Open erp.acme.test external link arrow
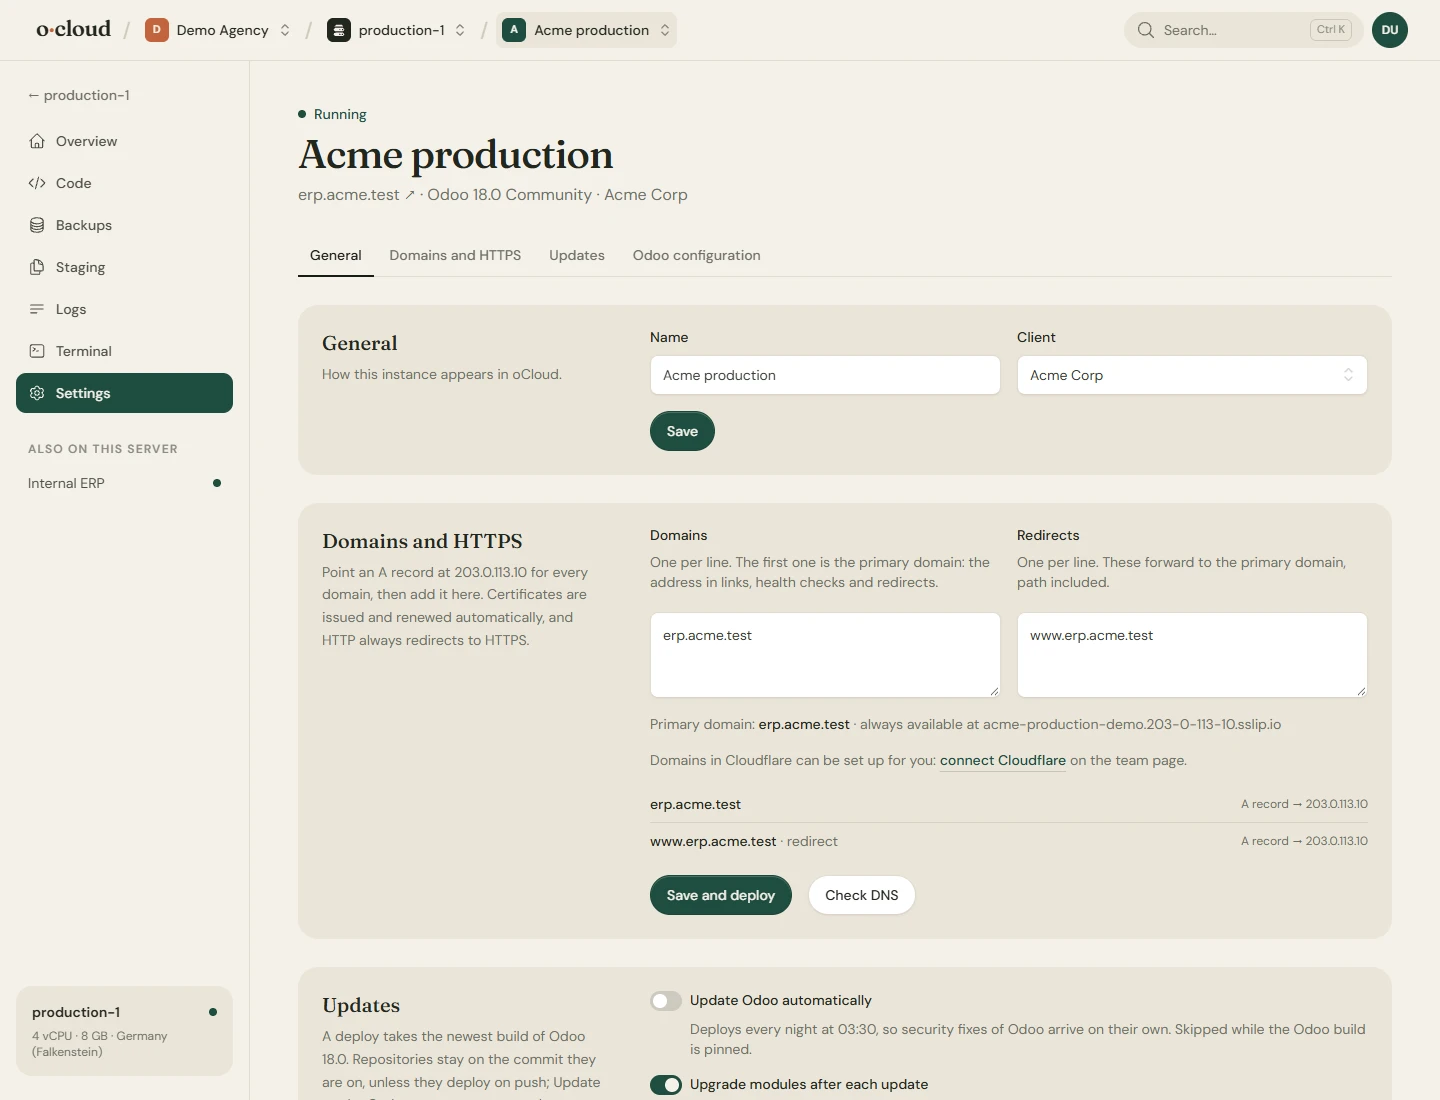This screenshot has height=1100, width=1440. 410,195
